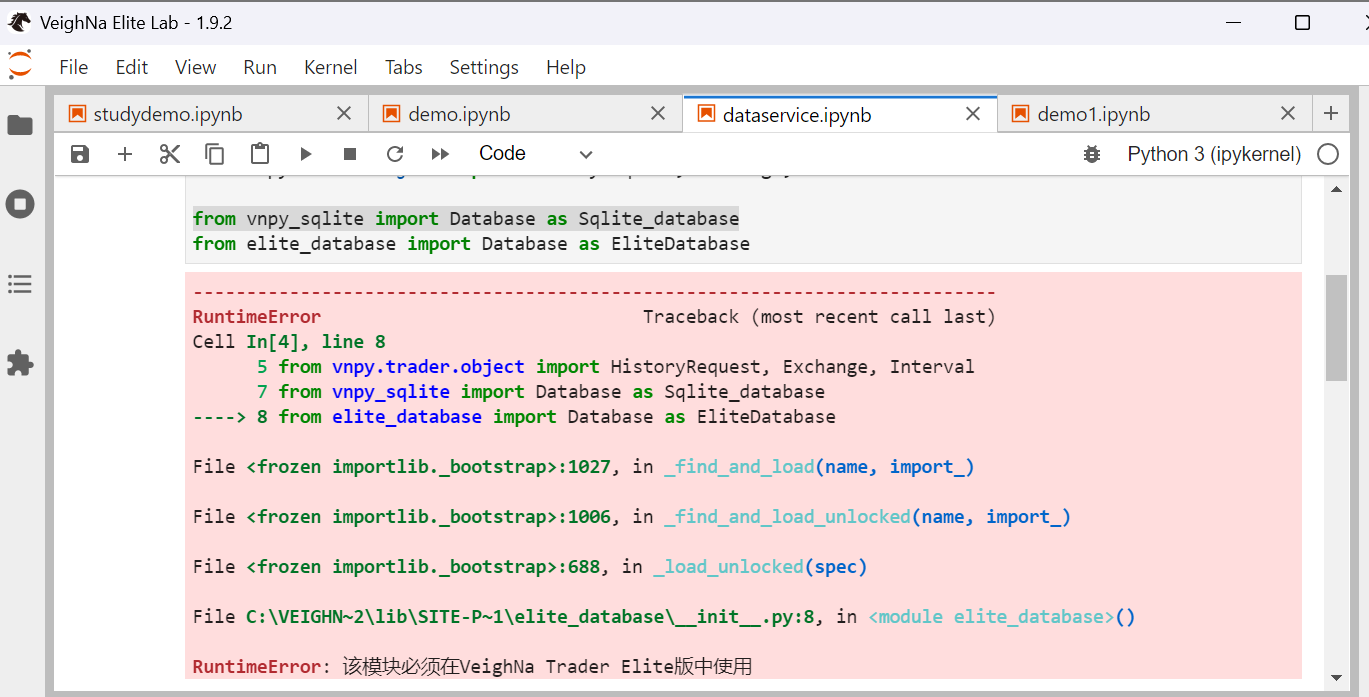The height and width of the screenshot is (697, 1369).
Task: Open the debugger with the bug icon
Action: click(1092, 154)
